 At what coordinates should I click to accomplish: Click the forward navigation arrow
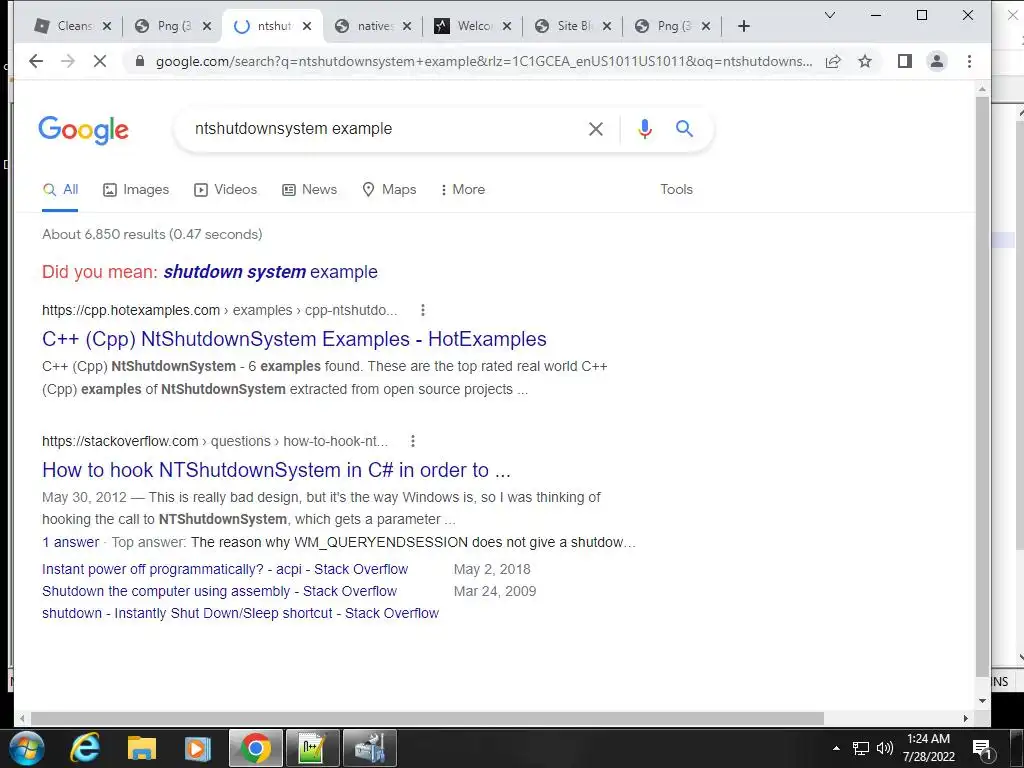click(x=68, y=61)
